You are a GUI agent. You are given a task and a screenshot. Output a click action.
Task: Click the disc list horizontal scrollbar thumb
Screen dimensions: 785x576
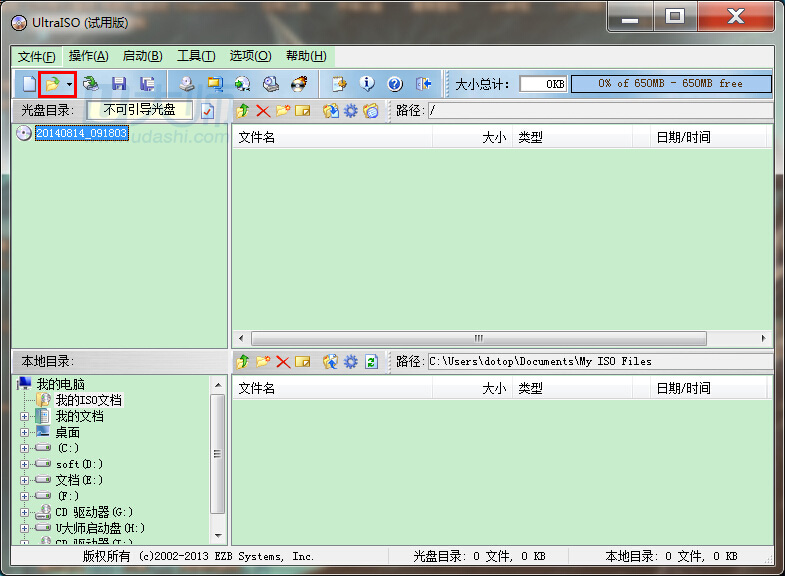coord(479,338)
